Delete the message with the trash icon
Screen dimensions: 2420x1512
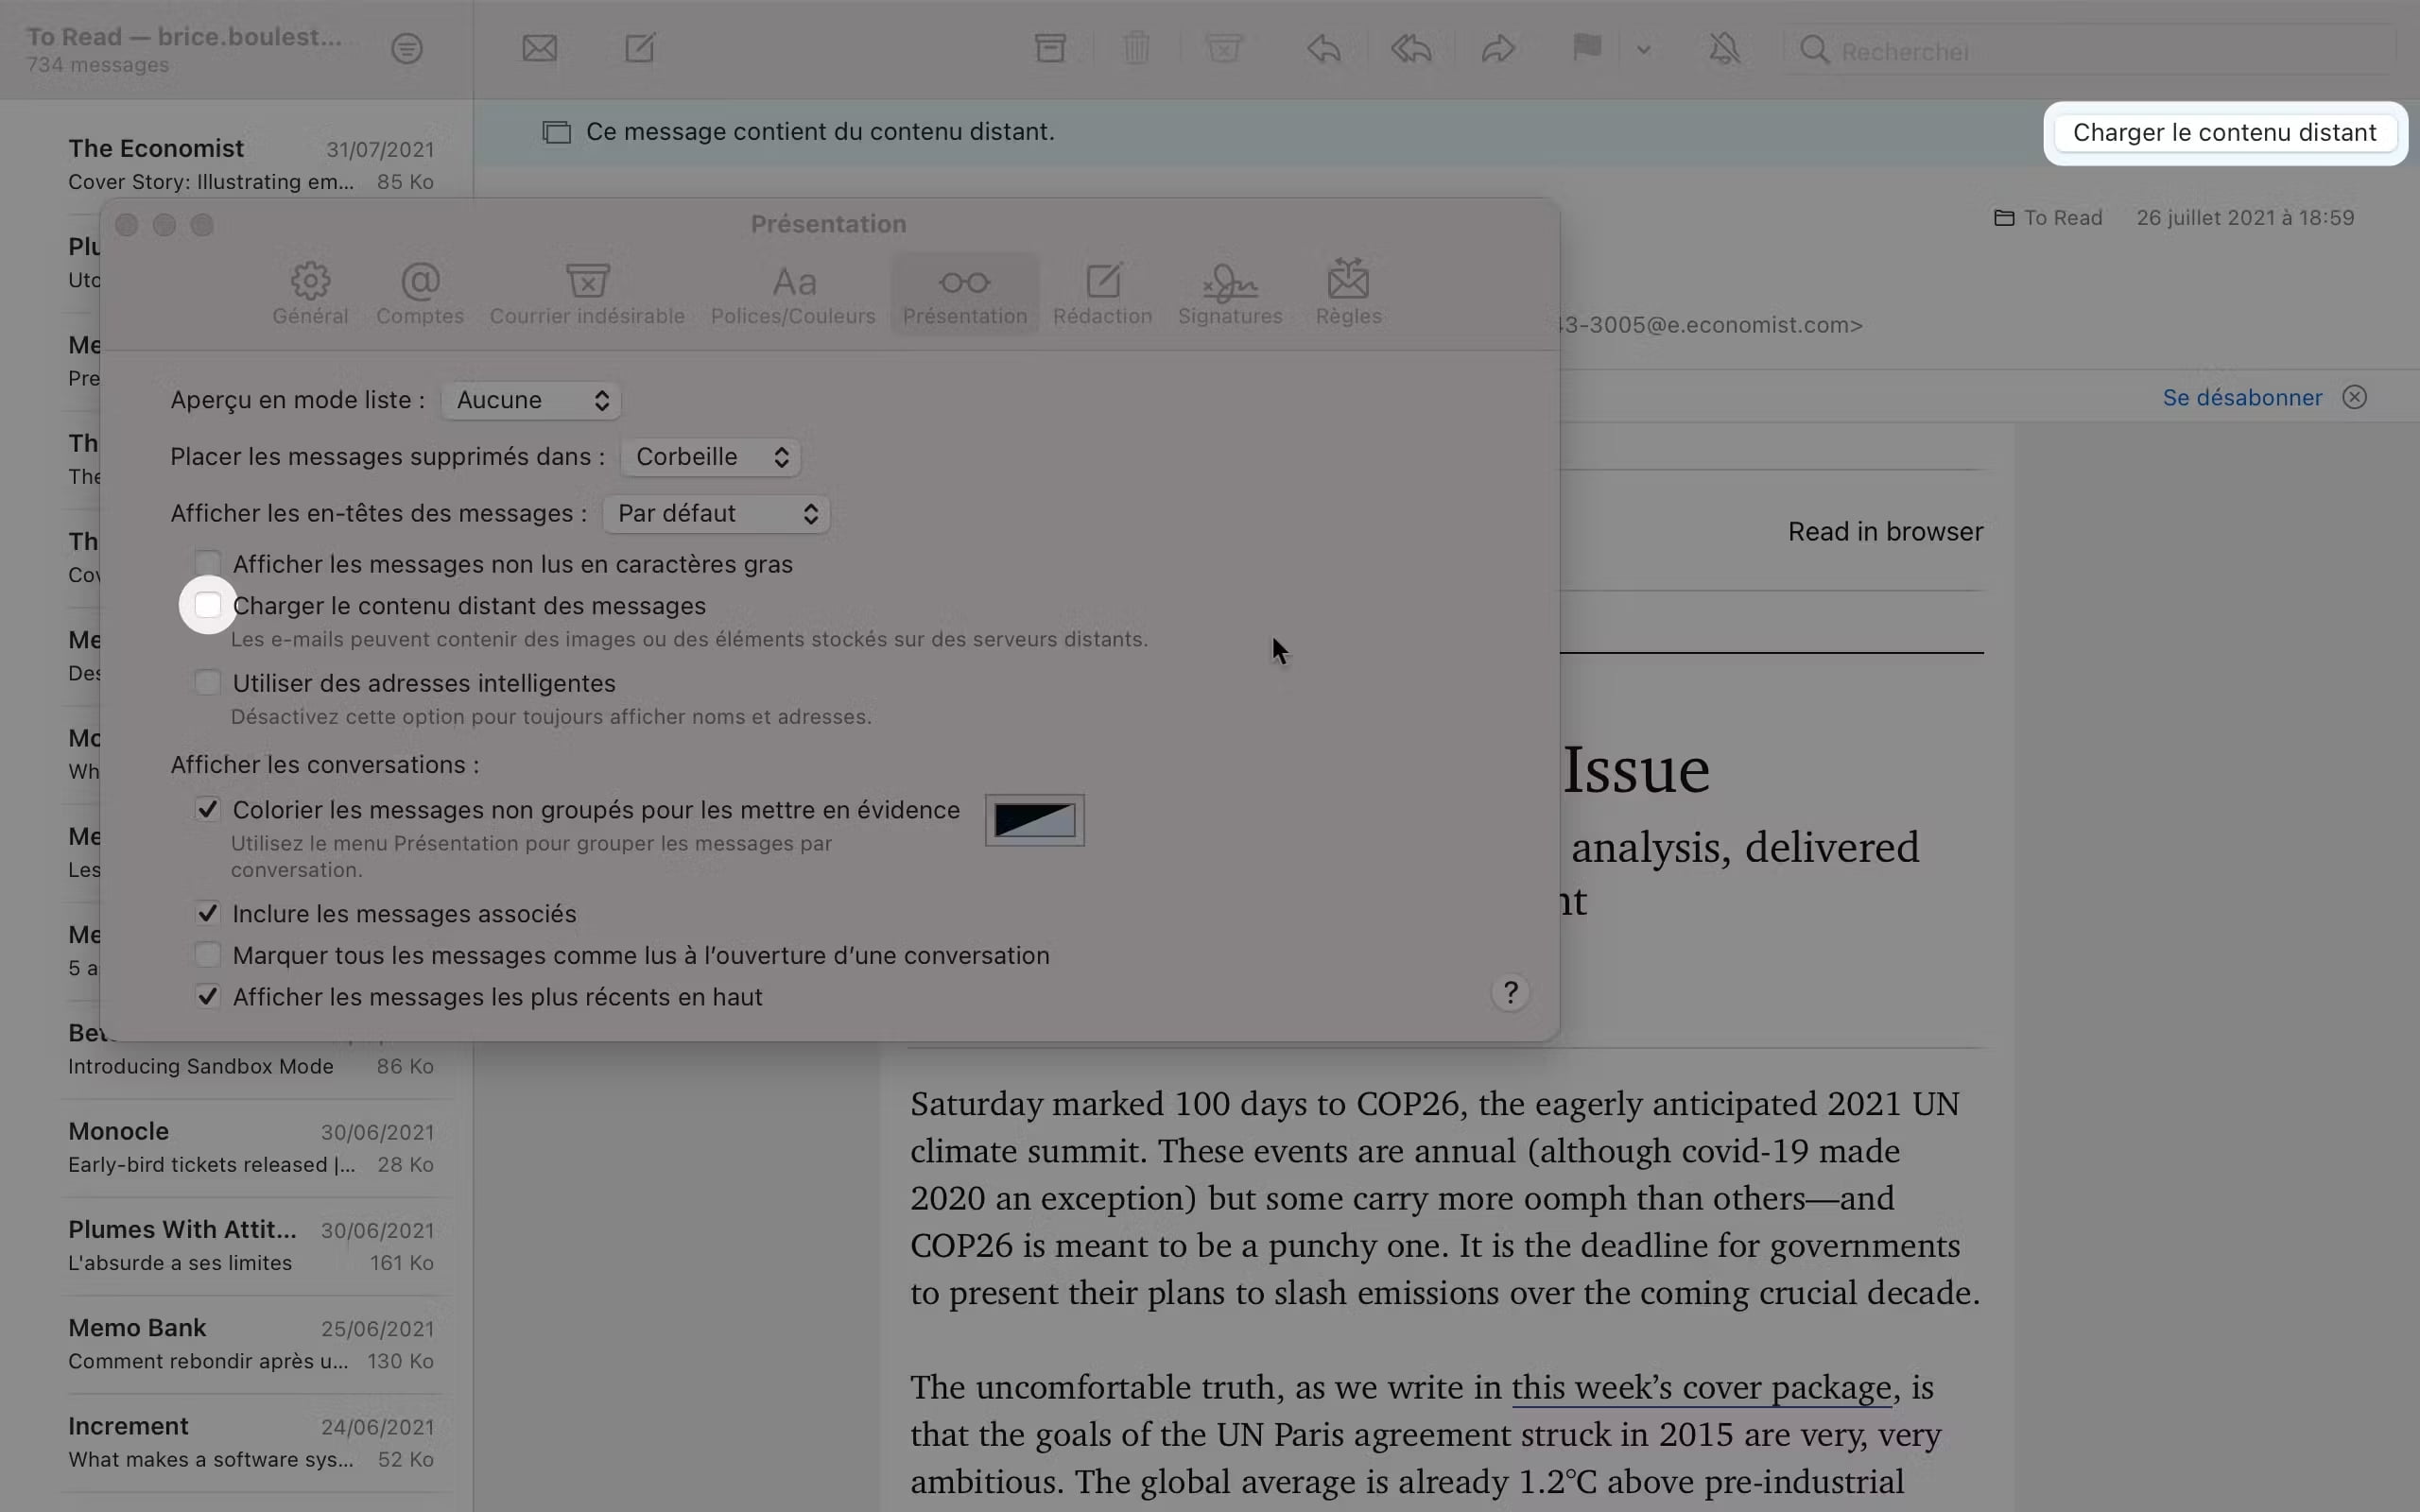tap(1136, 47)
